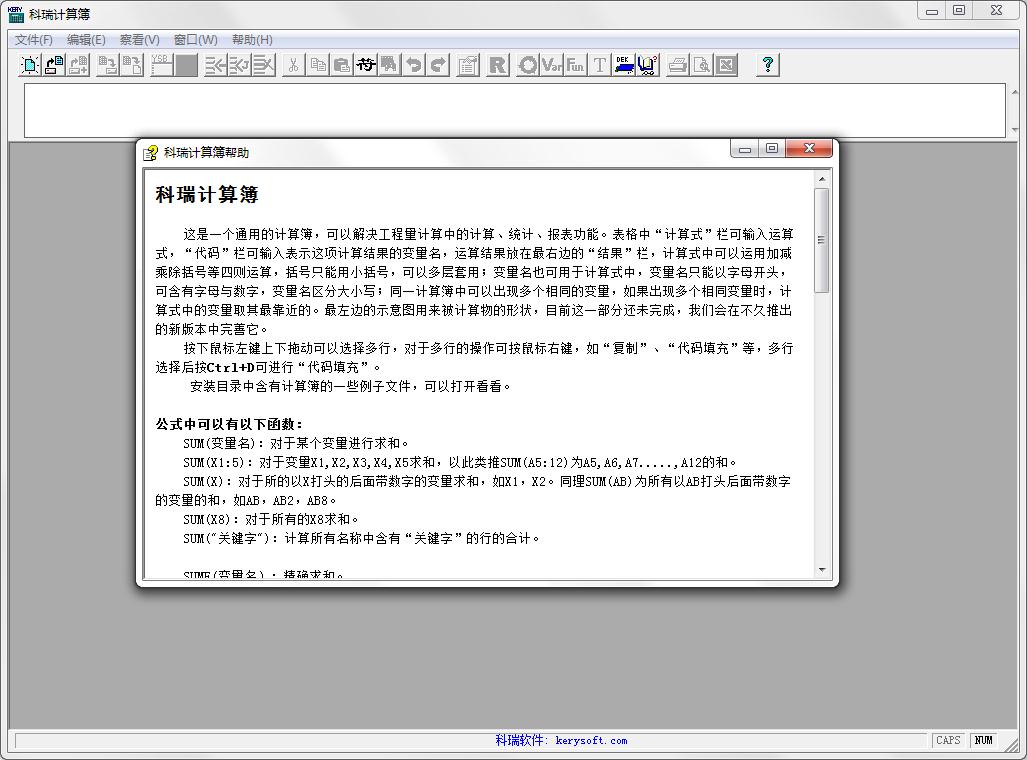Open the 文件(F) menu
This screenshot has width=1027, height=760.
tap(32, 39)
